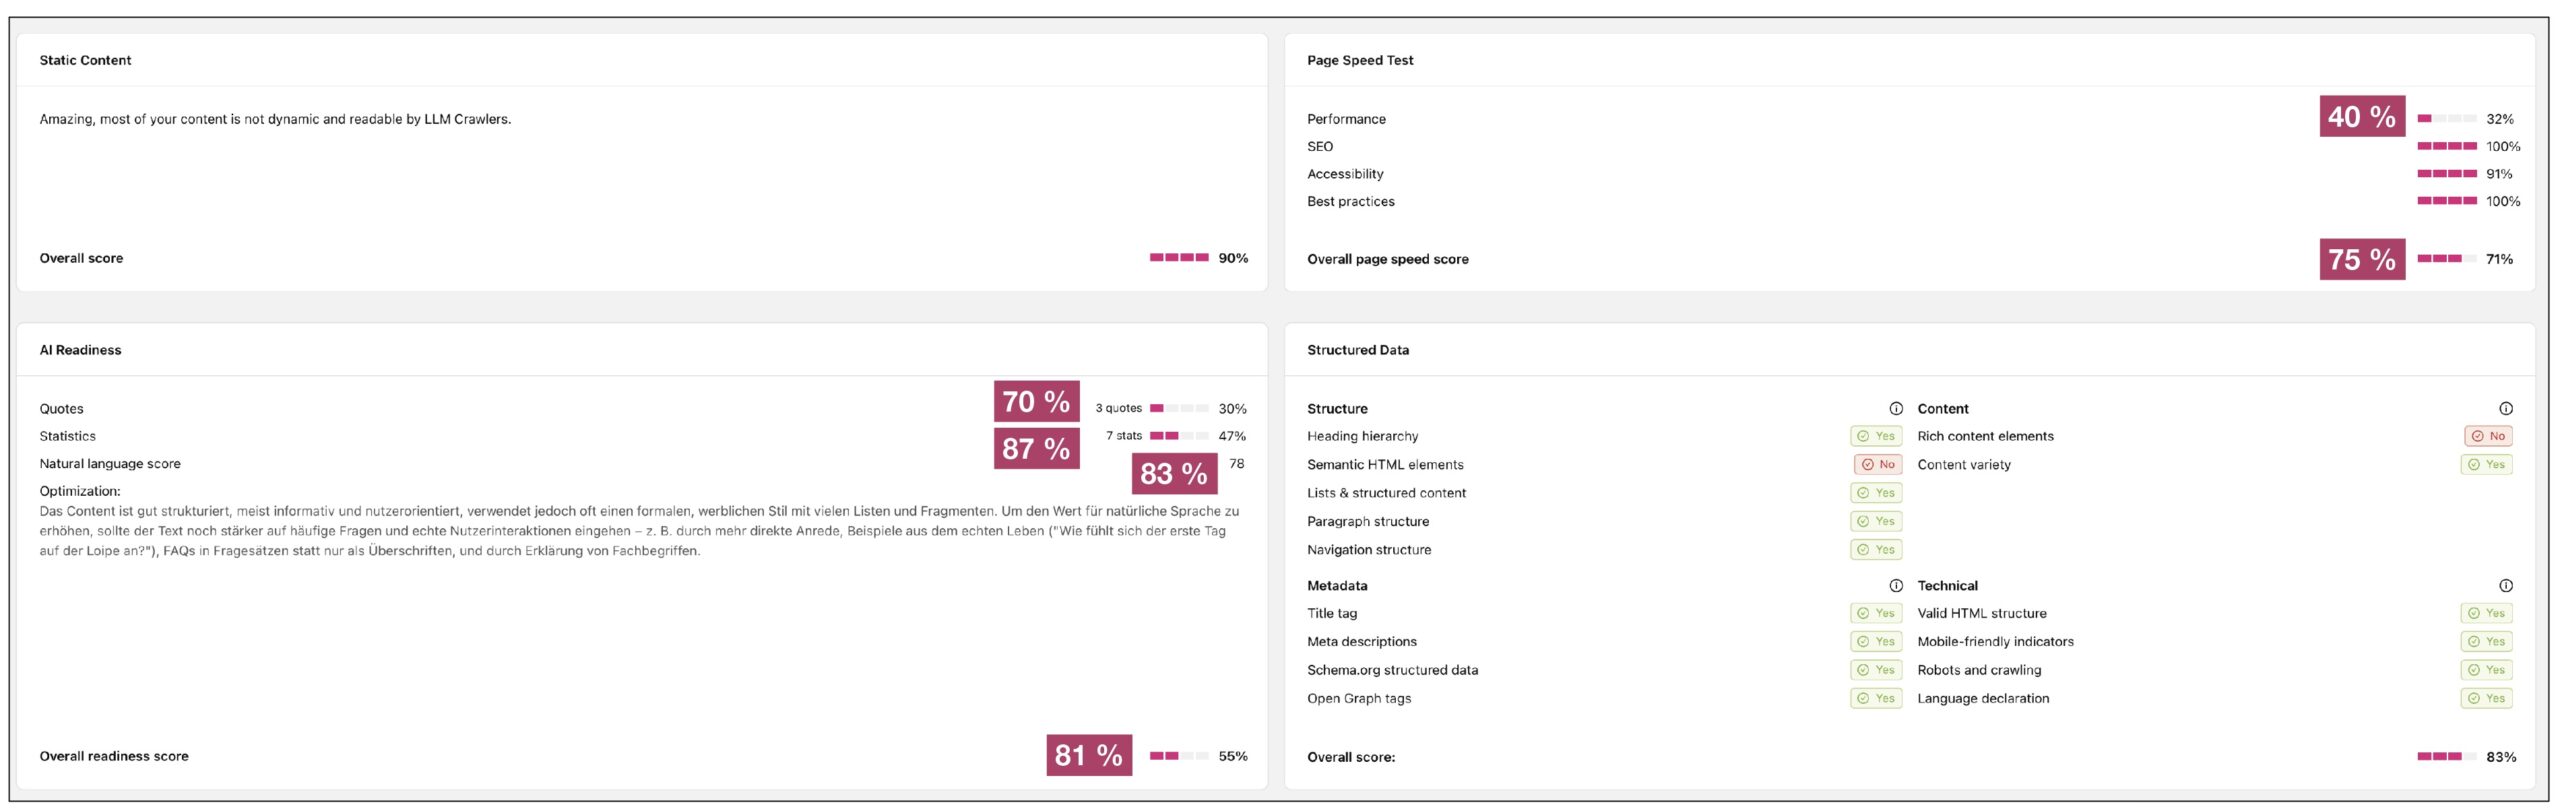Screen dimensions: 2560x811
Task: Click the Rich content elements No badge
Action: pyautogui.click(x=2487, y=436)
